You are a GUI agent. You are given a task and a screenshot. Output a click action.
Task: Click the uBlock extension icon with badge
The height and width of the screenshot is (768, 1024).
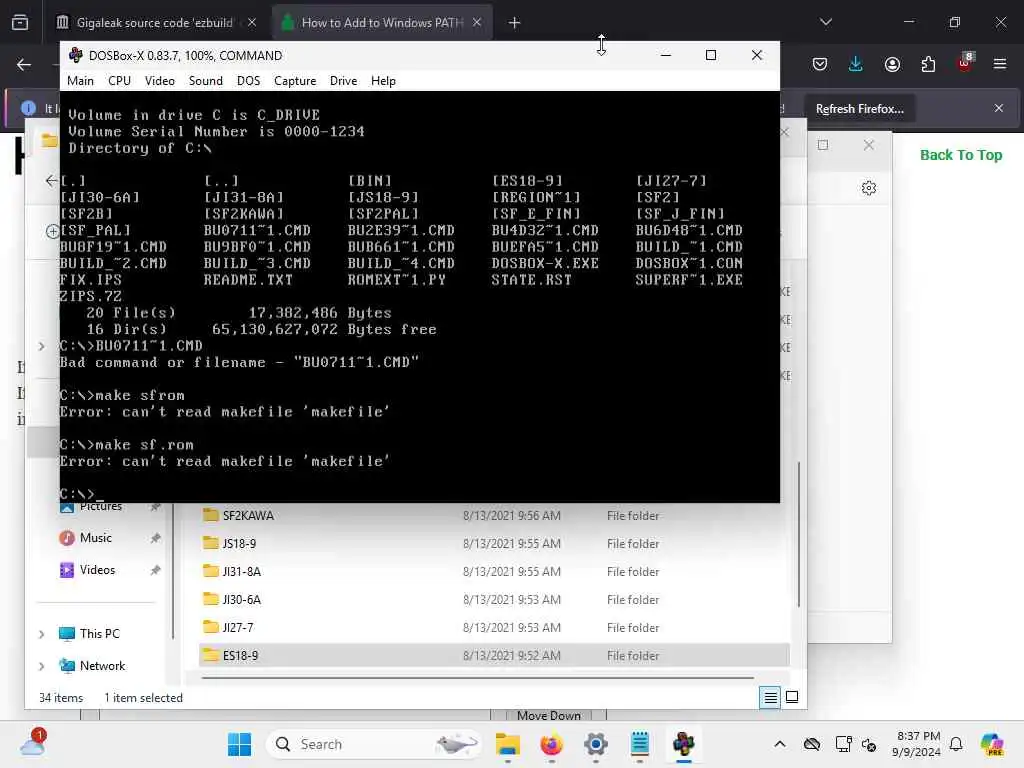click(965, 63)
